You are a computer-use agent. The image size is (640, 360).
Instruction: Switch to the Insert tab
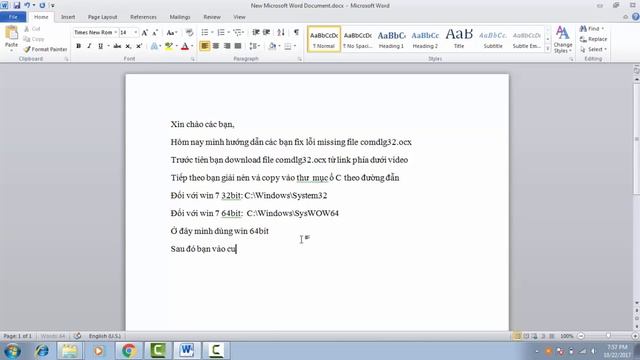click(68, 17)
